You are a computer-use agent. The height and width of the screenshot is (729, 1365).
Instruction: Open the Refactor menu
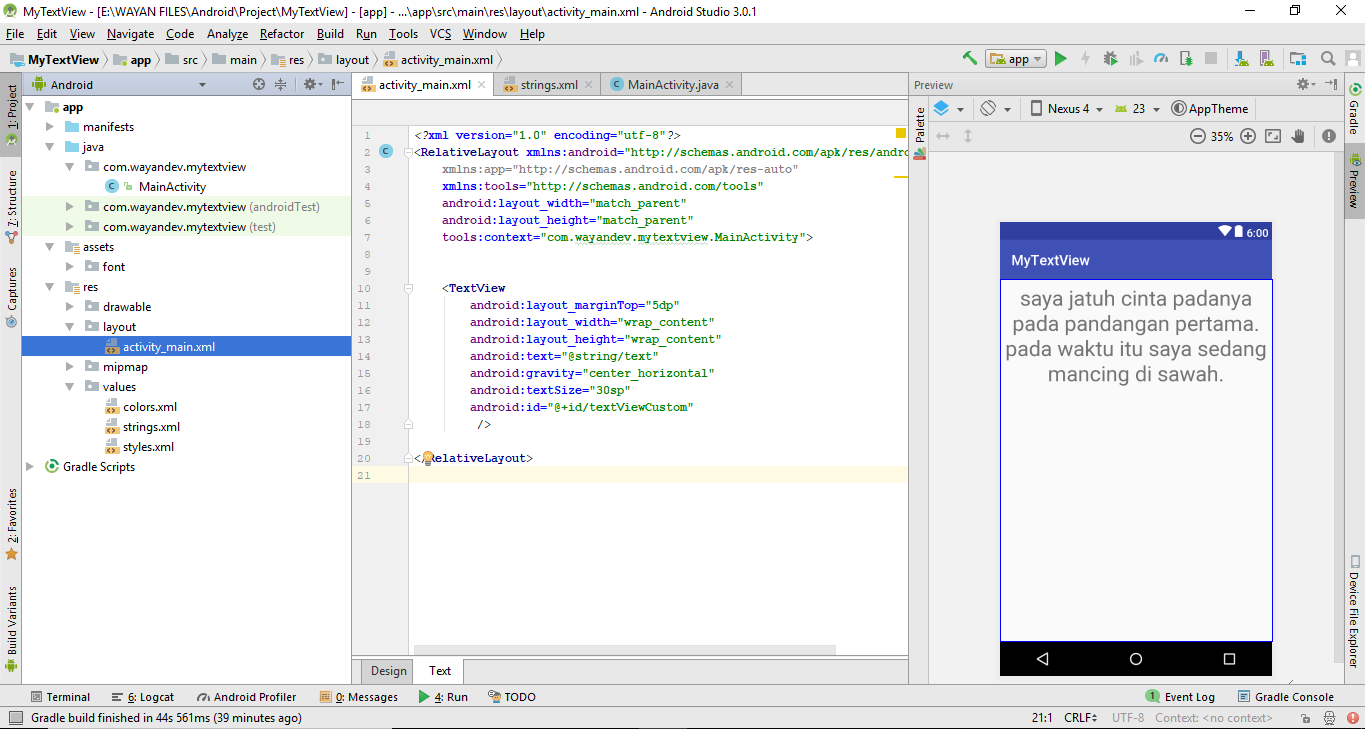281,33
